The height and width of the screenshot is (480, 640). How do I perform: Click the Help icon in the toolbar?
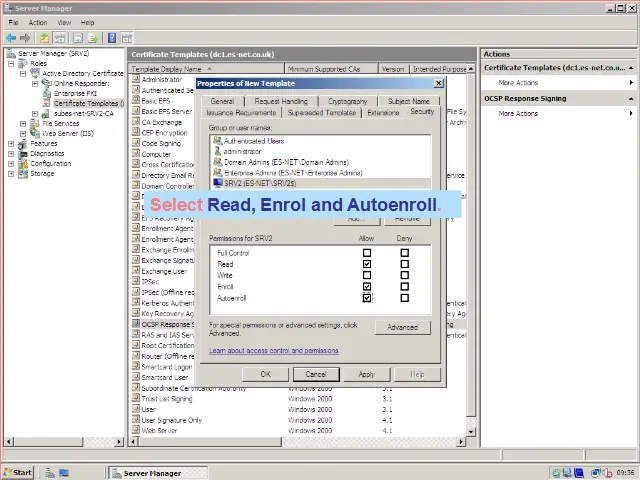112,38
